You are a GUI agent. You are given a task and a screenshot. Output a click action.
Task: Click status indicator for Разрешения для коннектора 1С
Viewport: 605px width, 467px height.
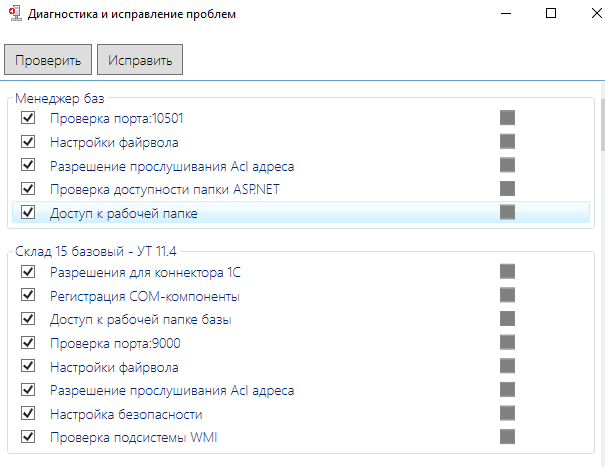[507, 271]
